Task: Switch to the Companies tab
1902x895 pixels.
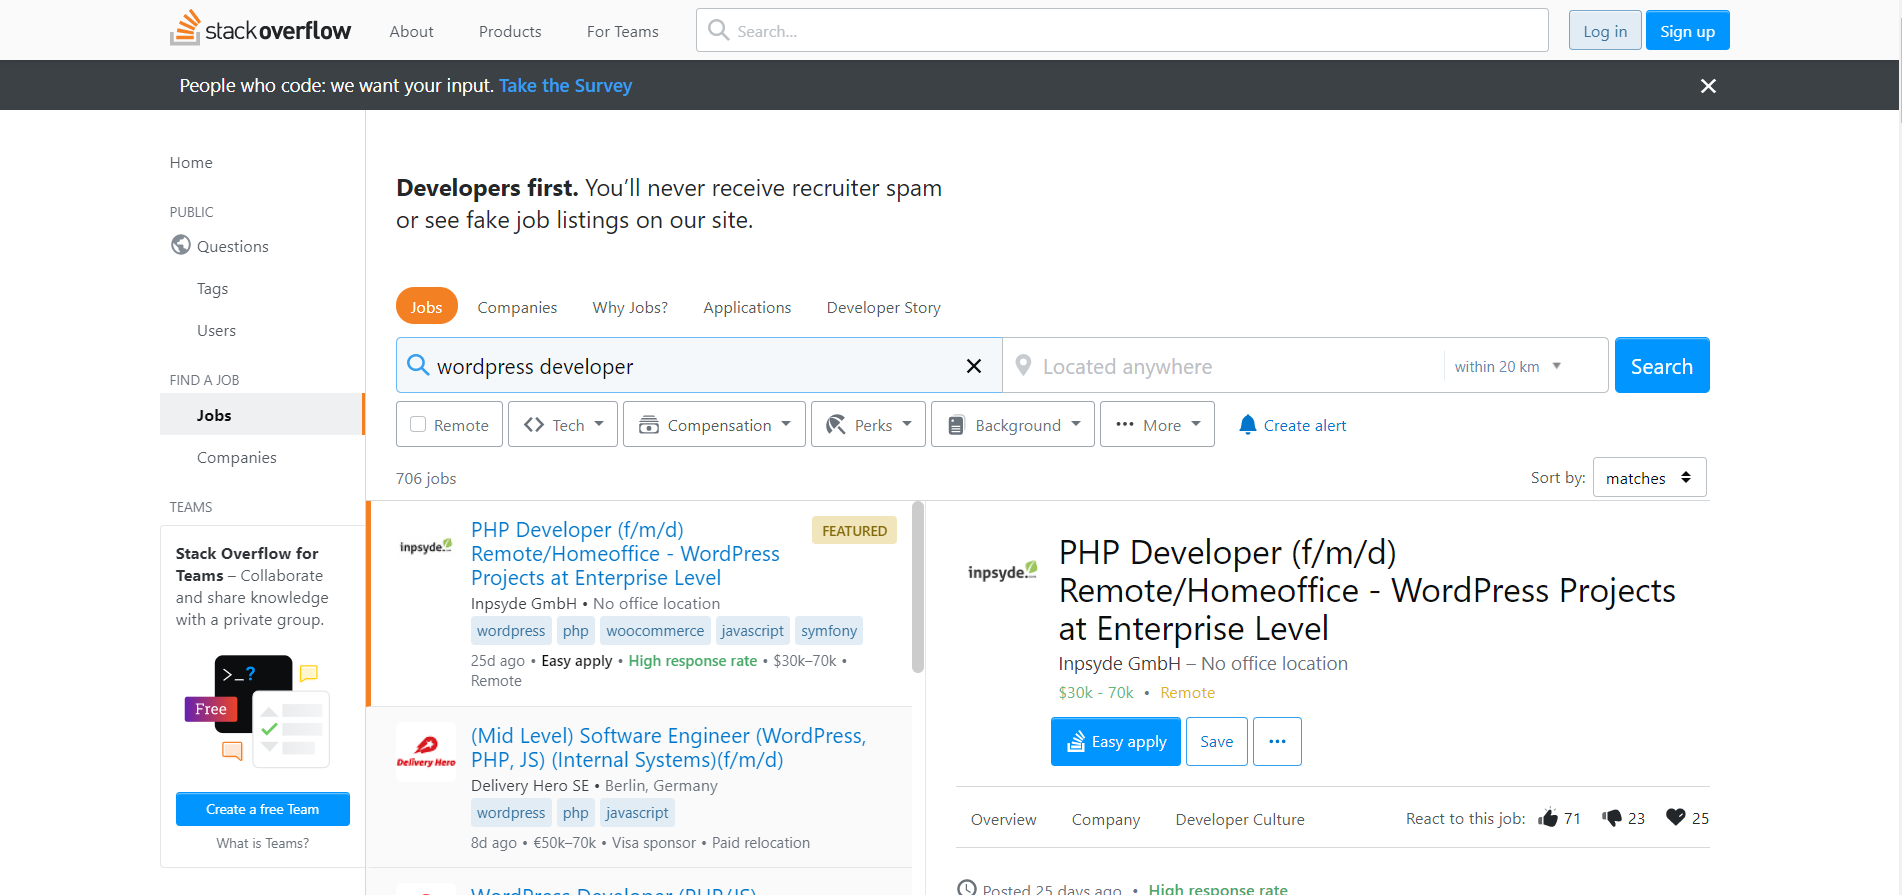Action: [517, 307]
